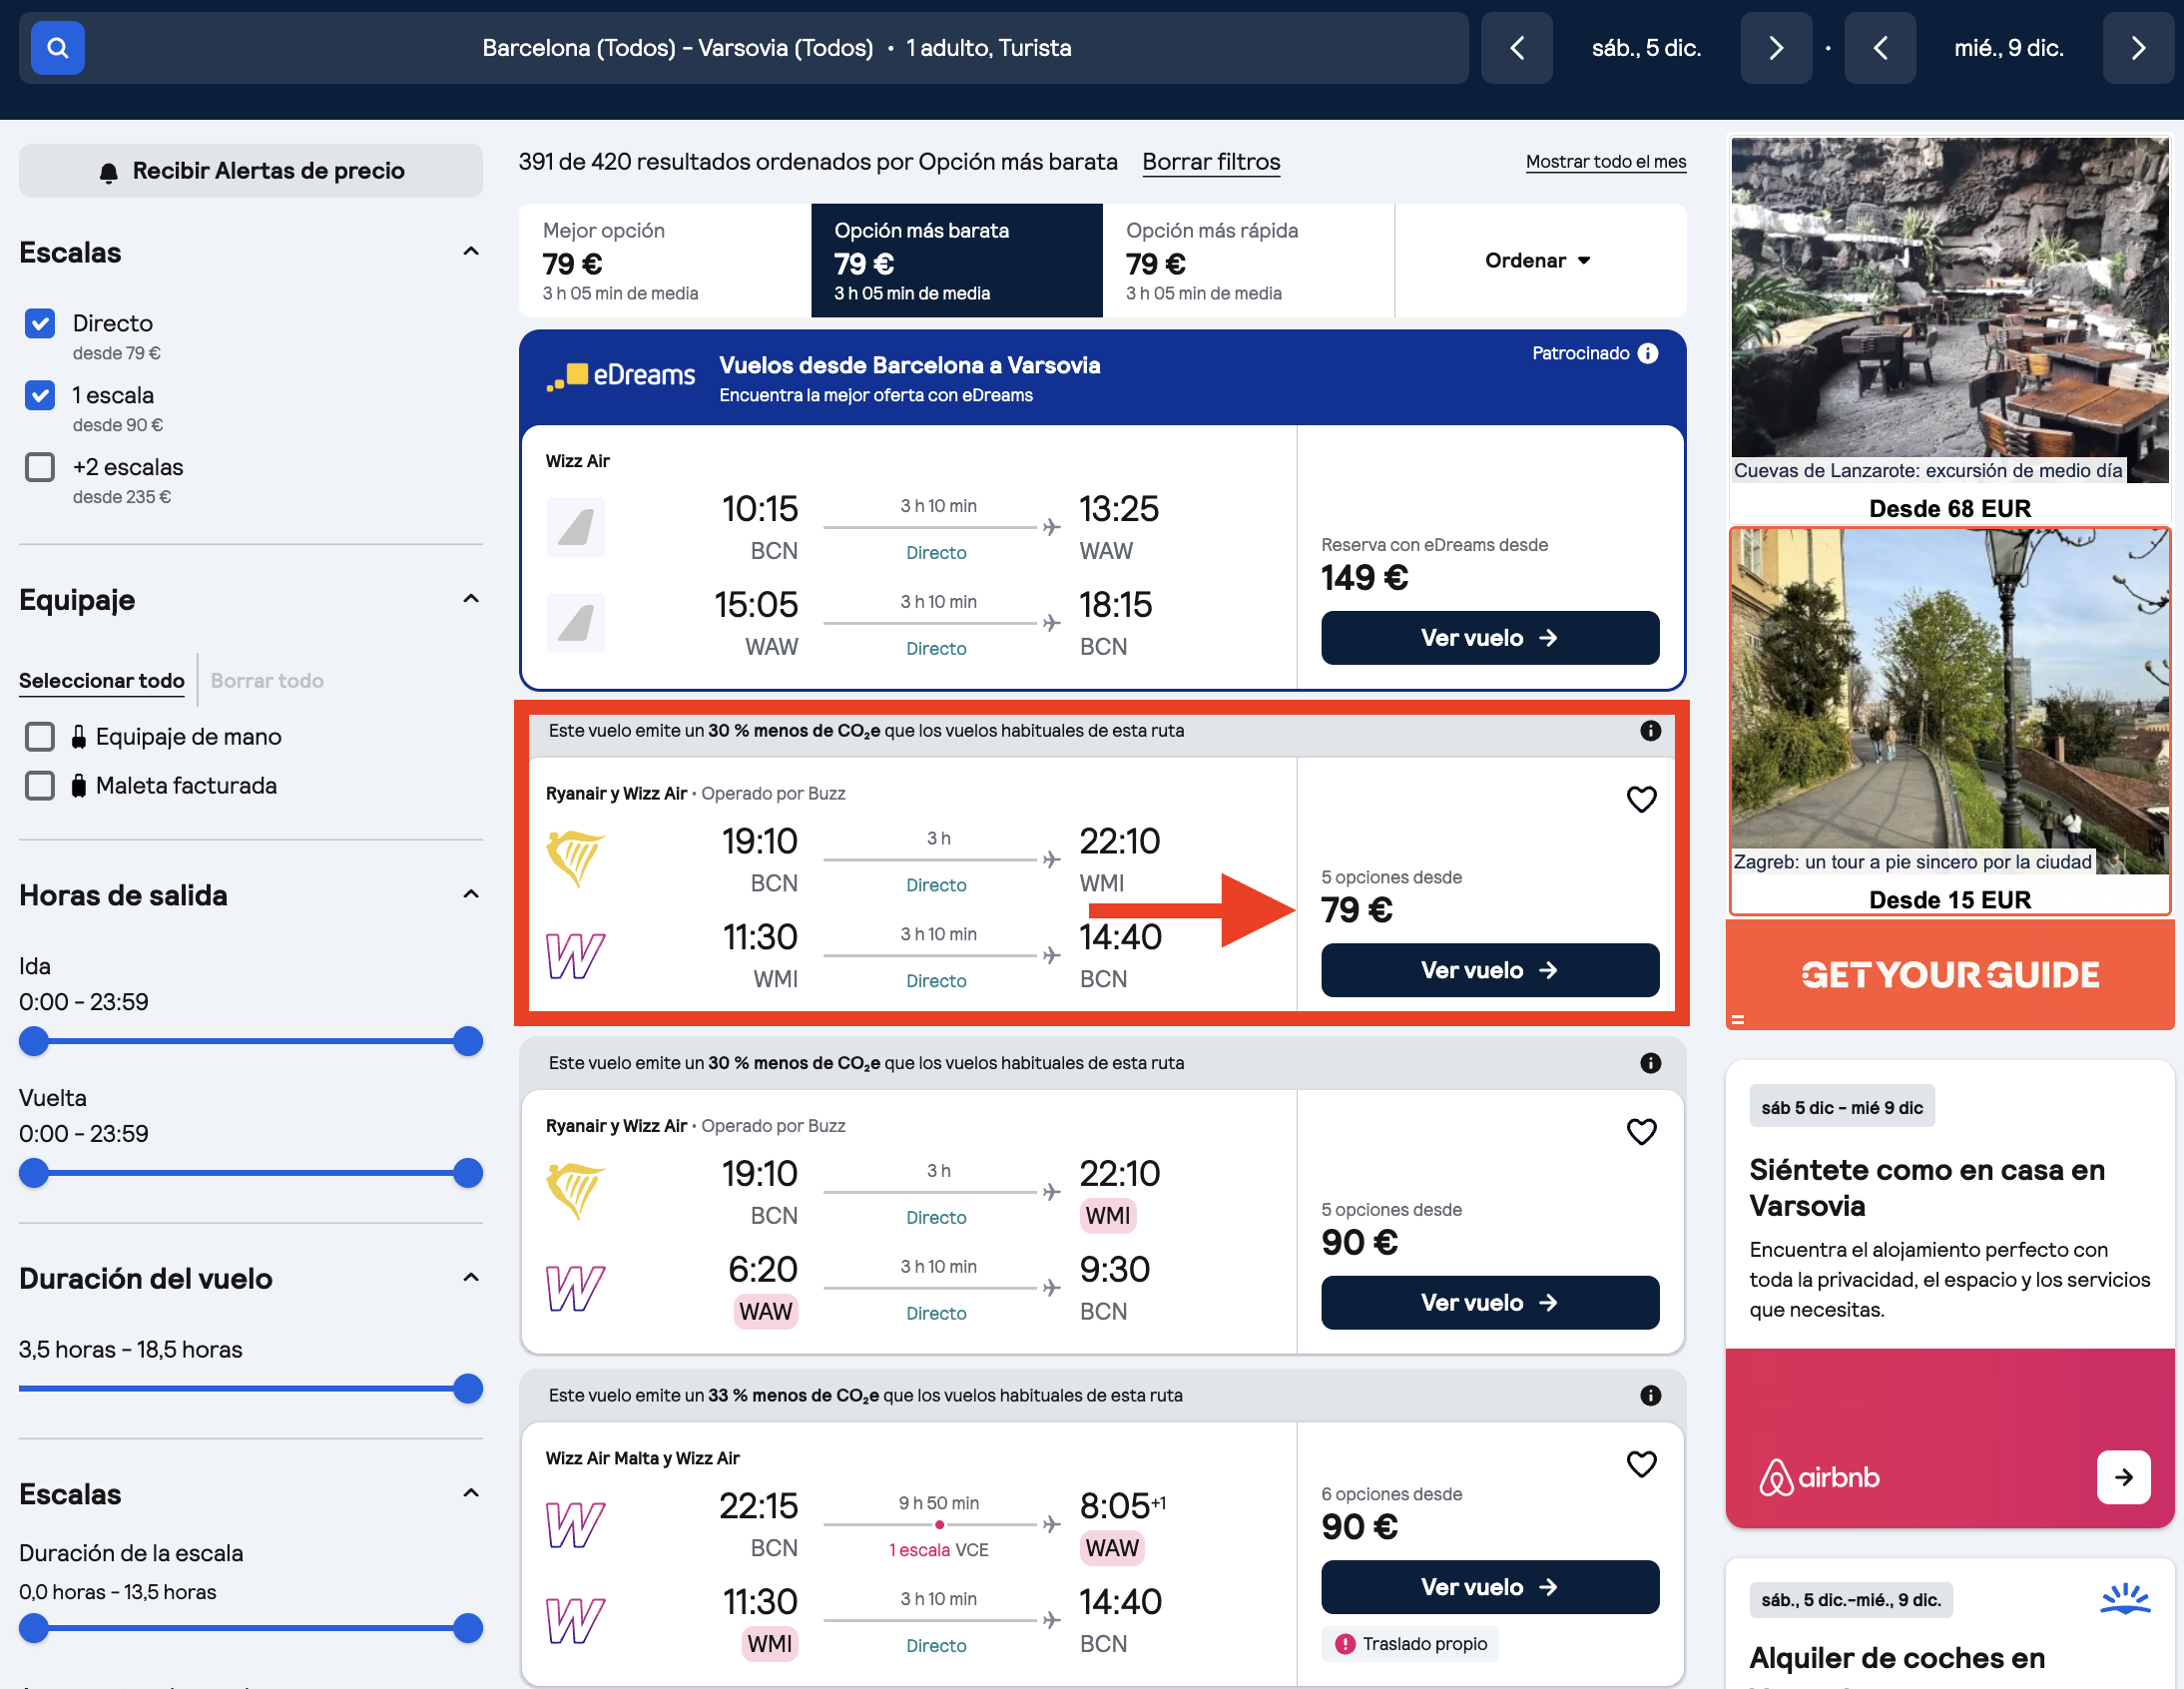Go to previous return date before mié., 9 dic.
Viewport: 2184px width, 1689px height.
(x=1880, y=47)
